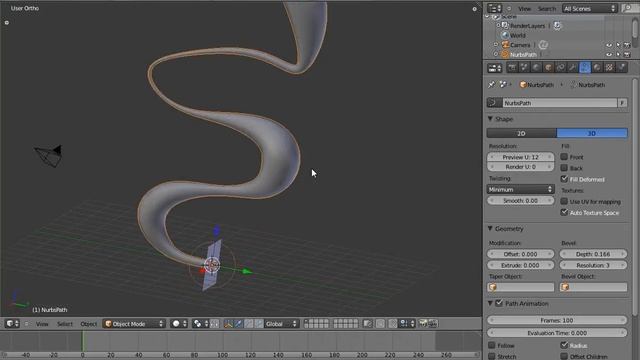Toggle NurbsPath visibility eye in outliner
The width and height of the screenshot is (640, 360).
pos(609,55)
